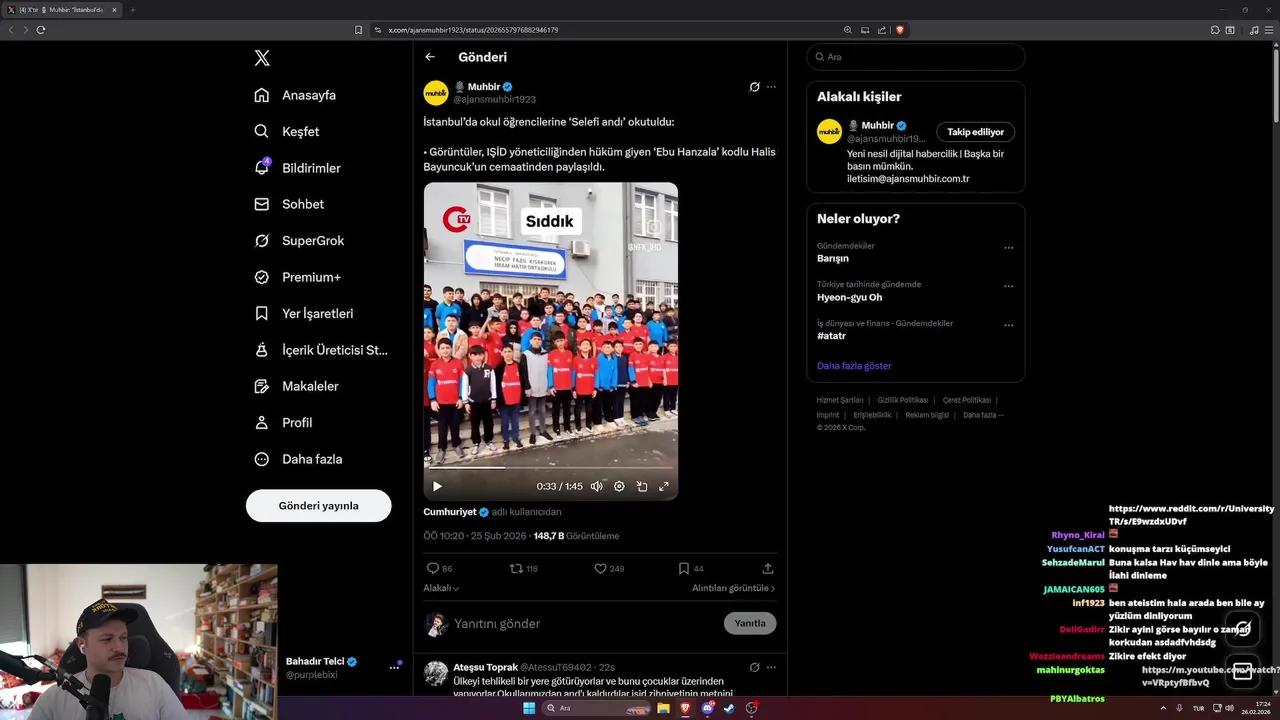Open the Windows Start menu
Image resolution: width=1280 pixels, height=720 pixels.
point(529,708)
